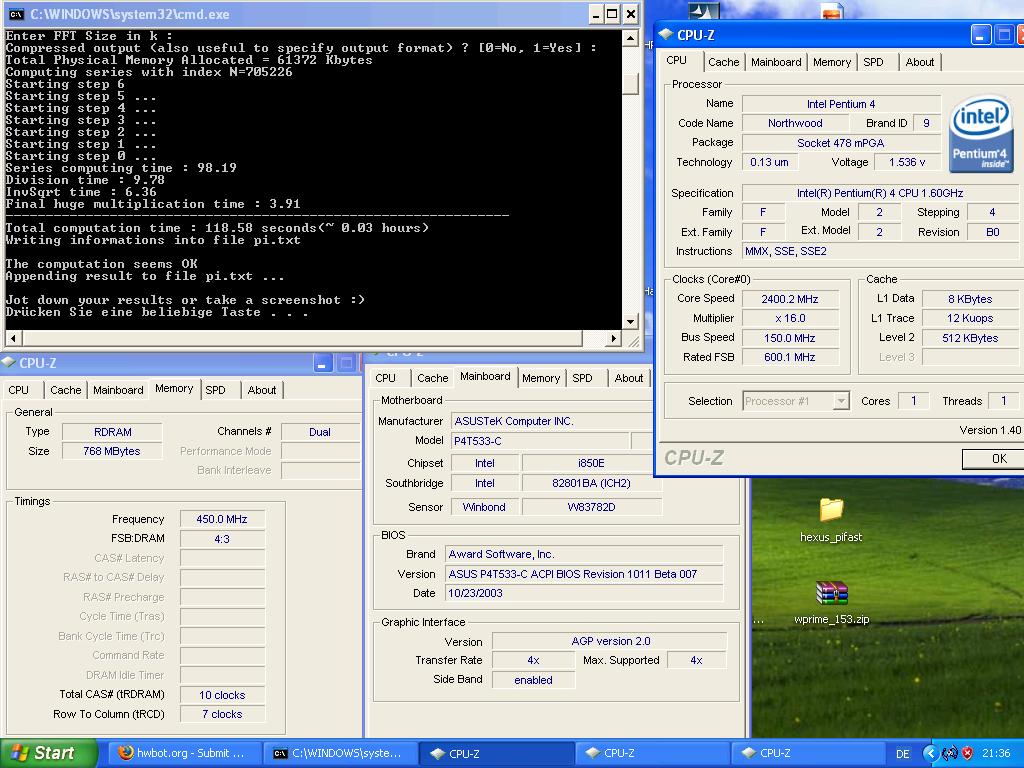The height and width of the screenshot is (768, 1024).
Task: Select About tab in the CPU-Z mainboard window
Action: [628, 378]
